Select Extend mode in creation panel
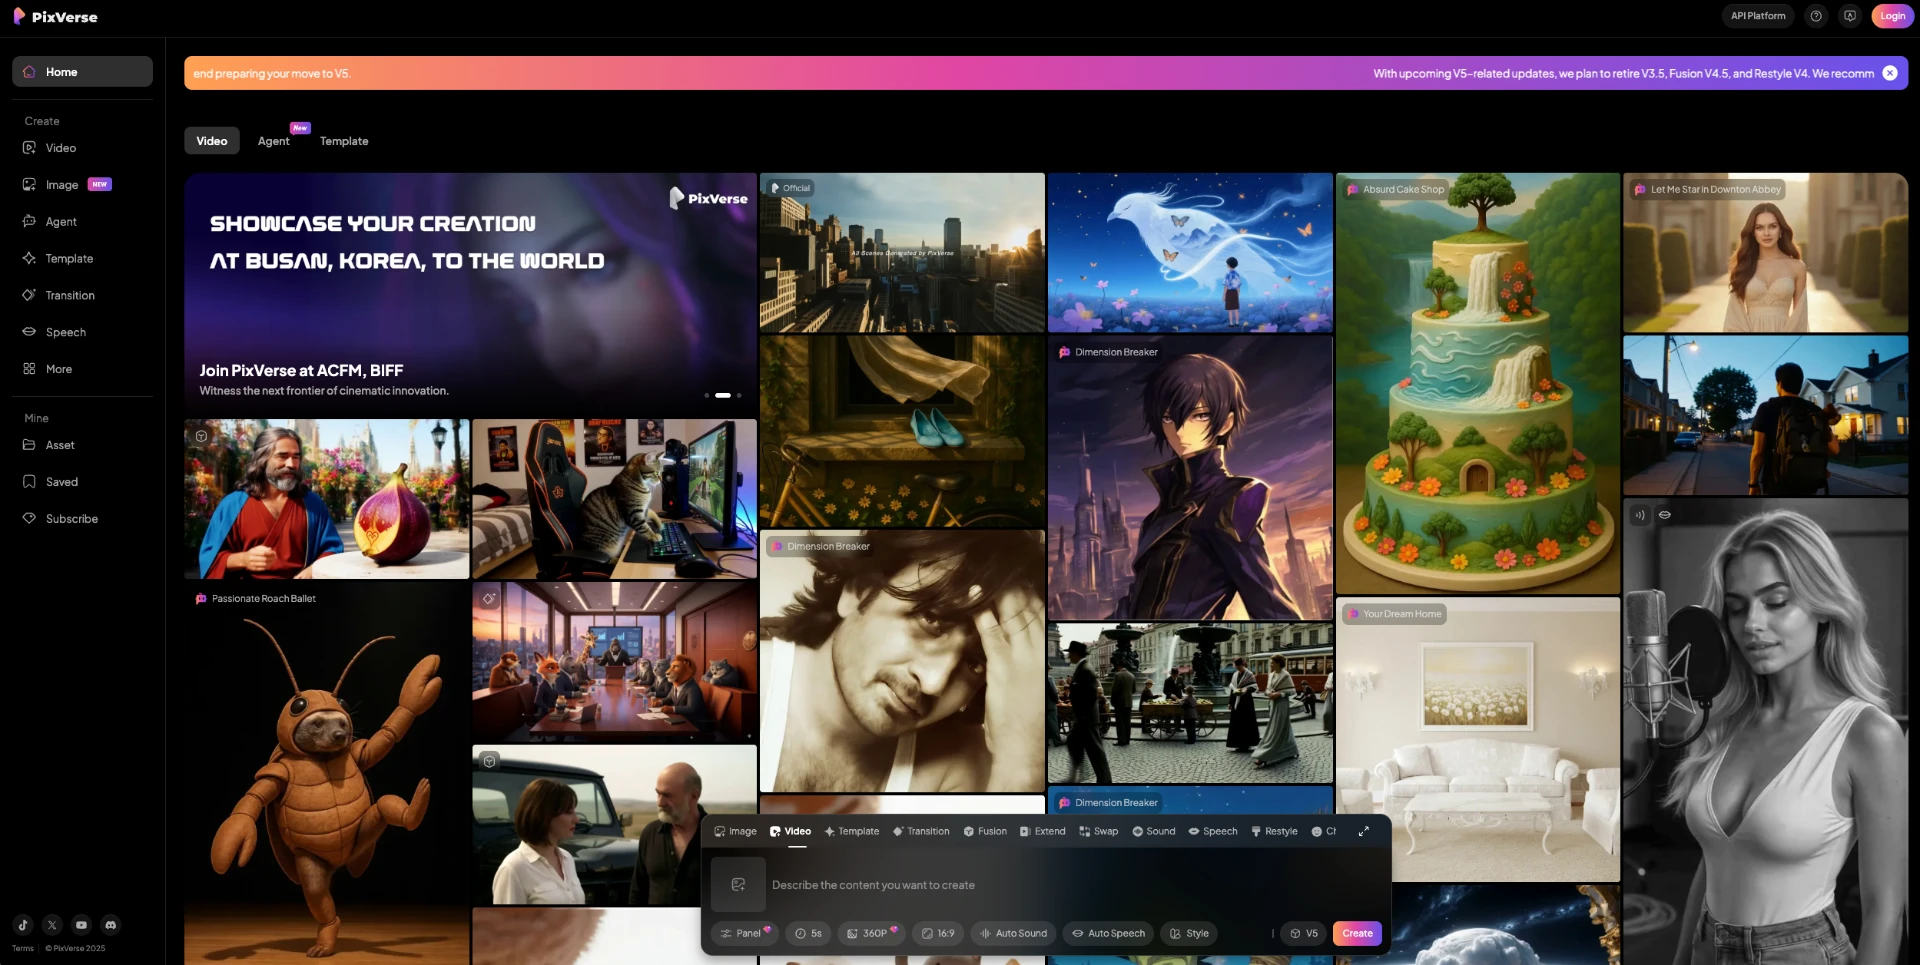1920x965 pixels. 1042,831
